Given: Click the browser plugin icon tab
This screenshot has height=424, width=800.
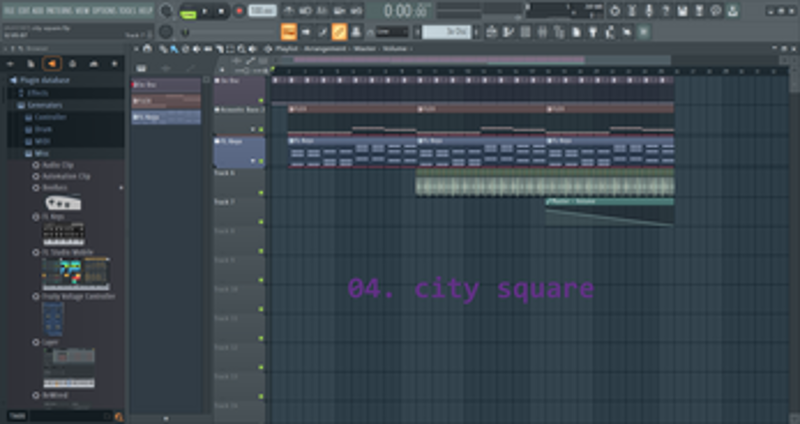Looking at the screenshot, I should click(x=72, y=64).
